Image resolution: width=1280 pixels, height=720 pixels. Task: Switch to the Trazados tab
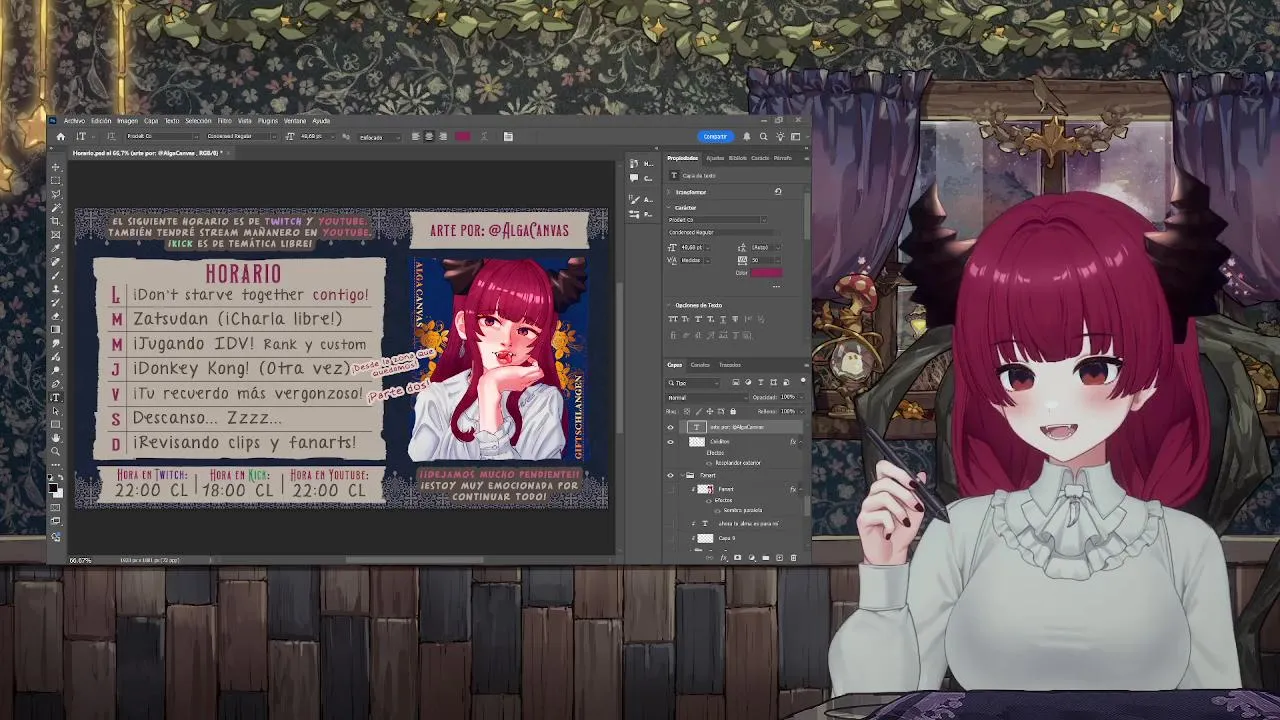(x=730, y=365)
